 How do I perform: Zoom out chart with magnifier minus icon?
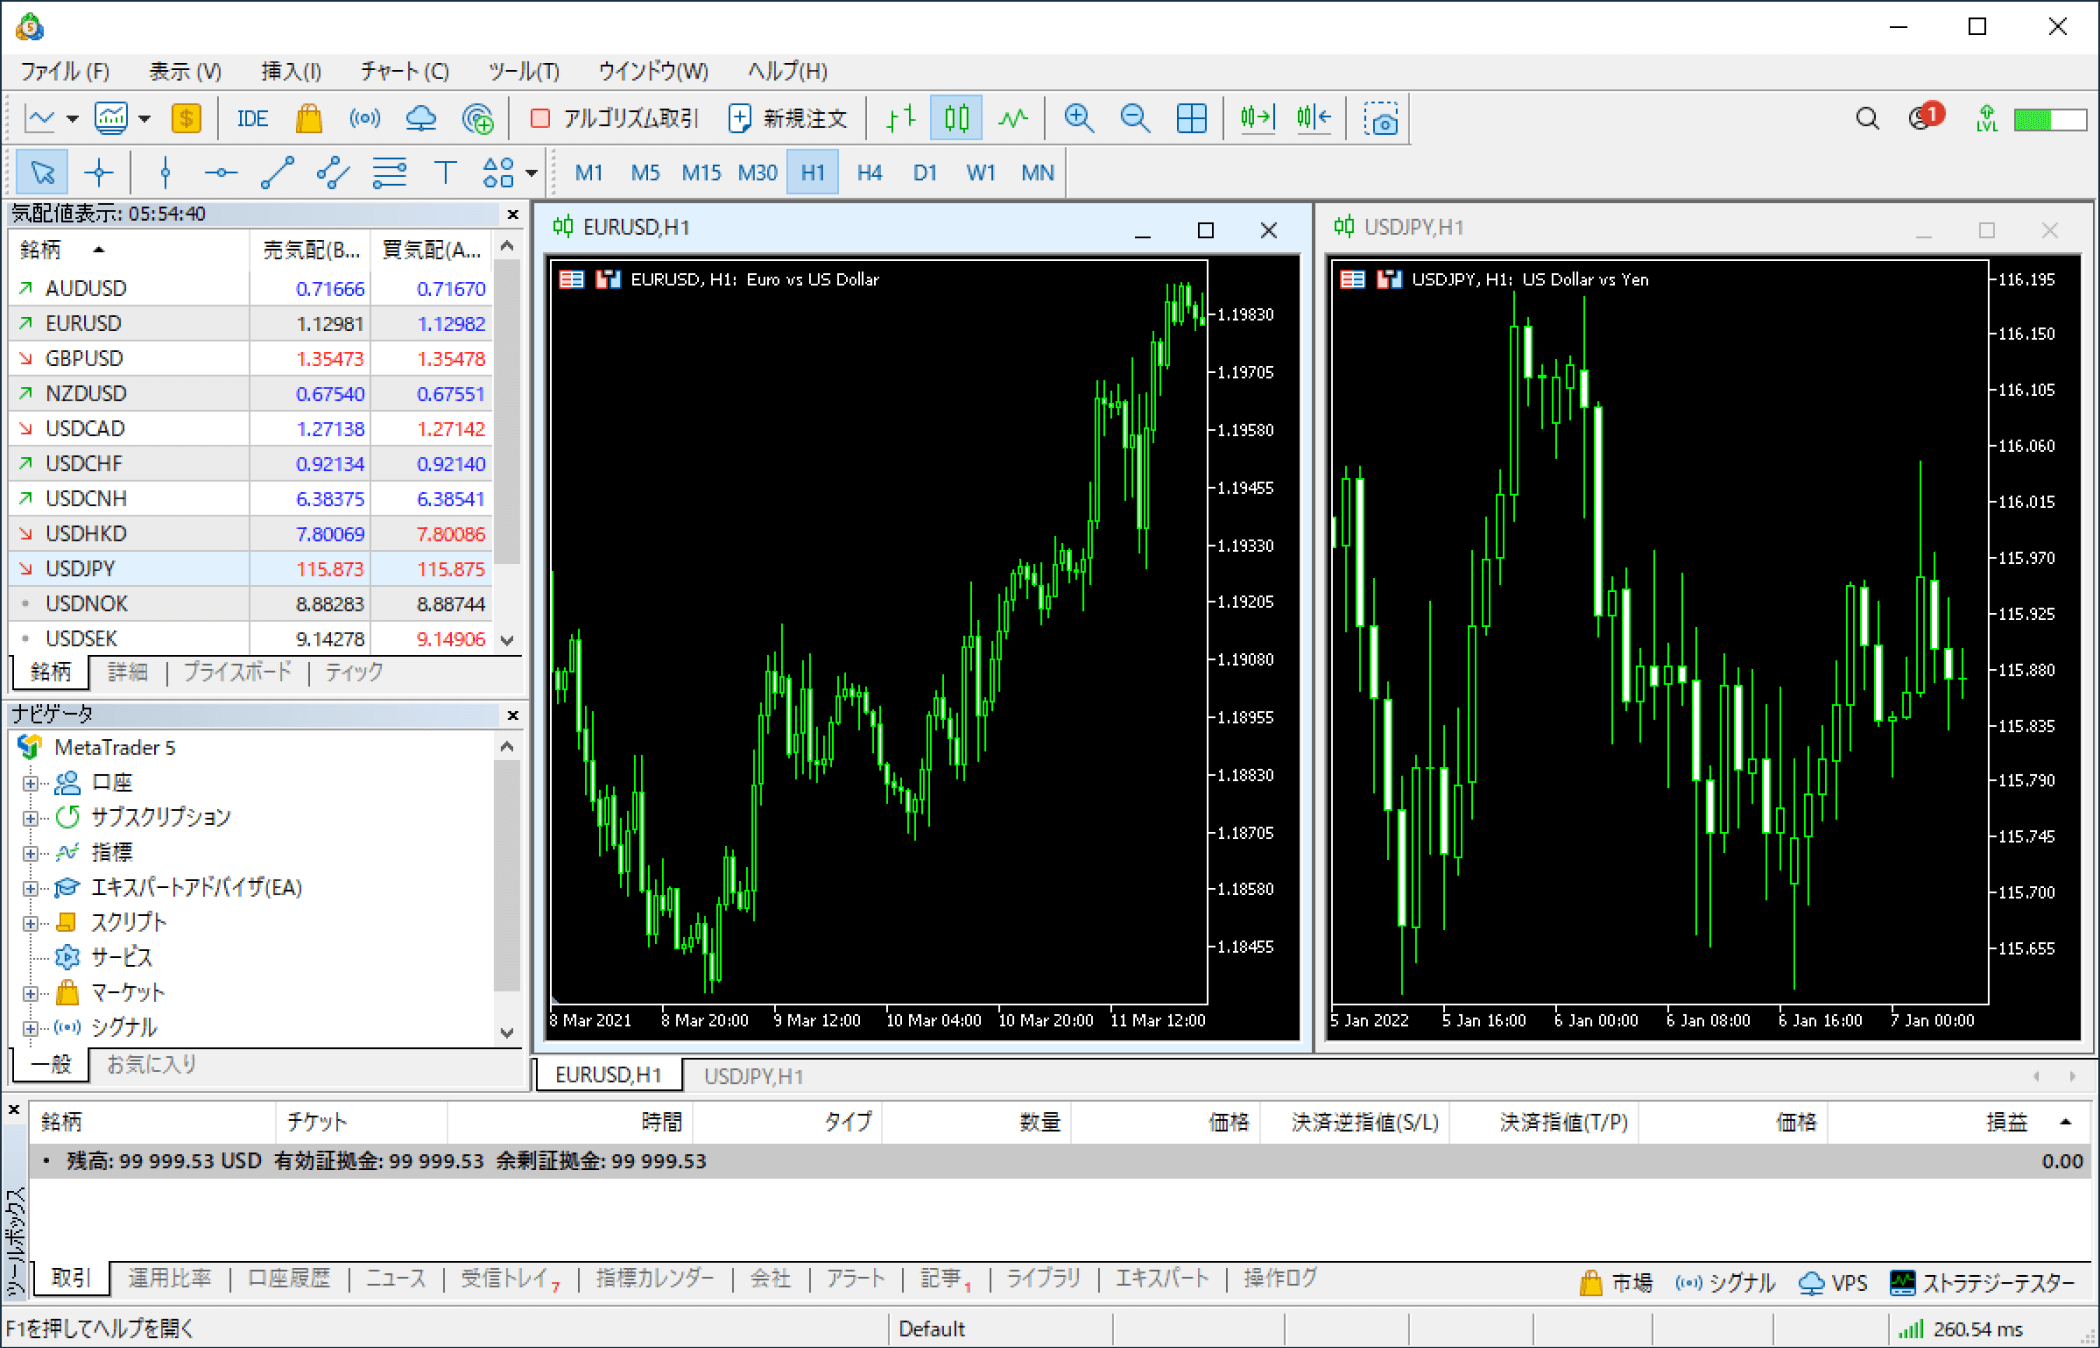point(1135,119)
